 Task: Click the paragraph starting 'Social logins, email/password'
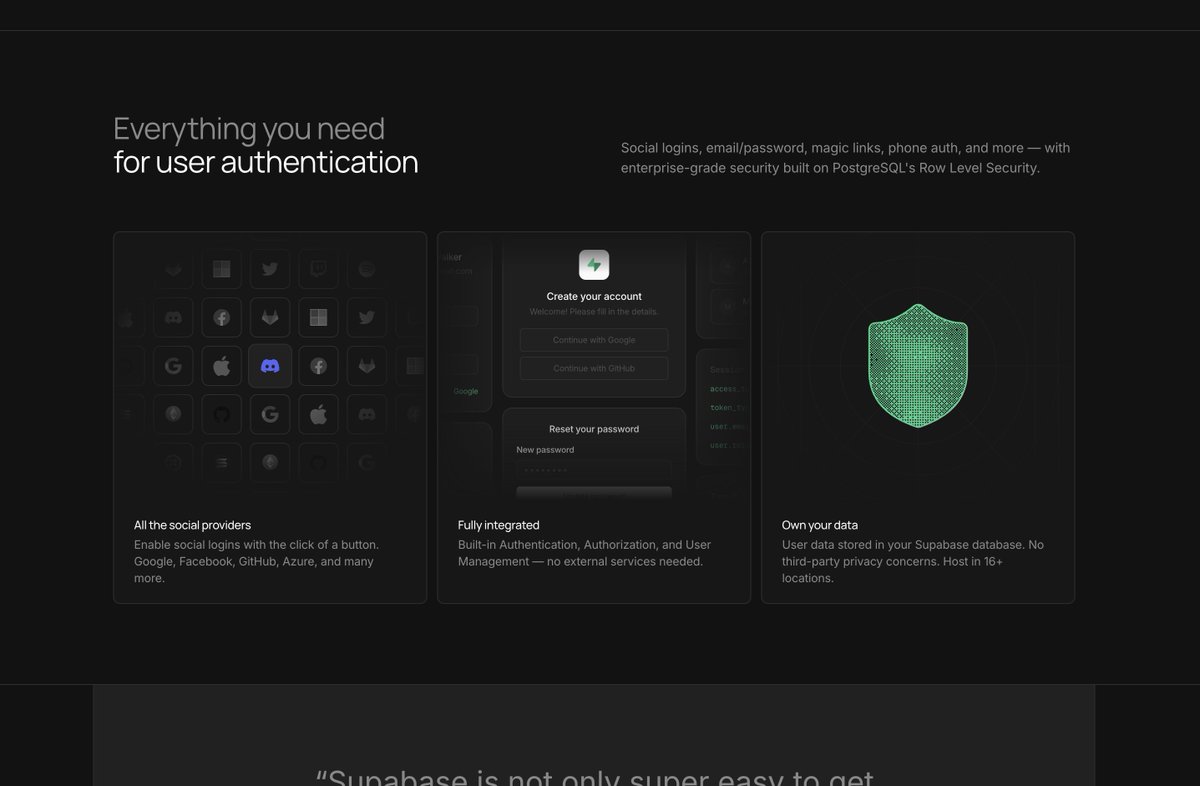[x=846, y=158]
